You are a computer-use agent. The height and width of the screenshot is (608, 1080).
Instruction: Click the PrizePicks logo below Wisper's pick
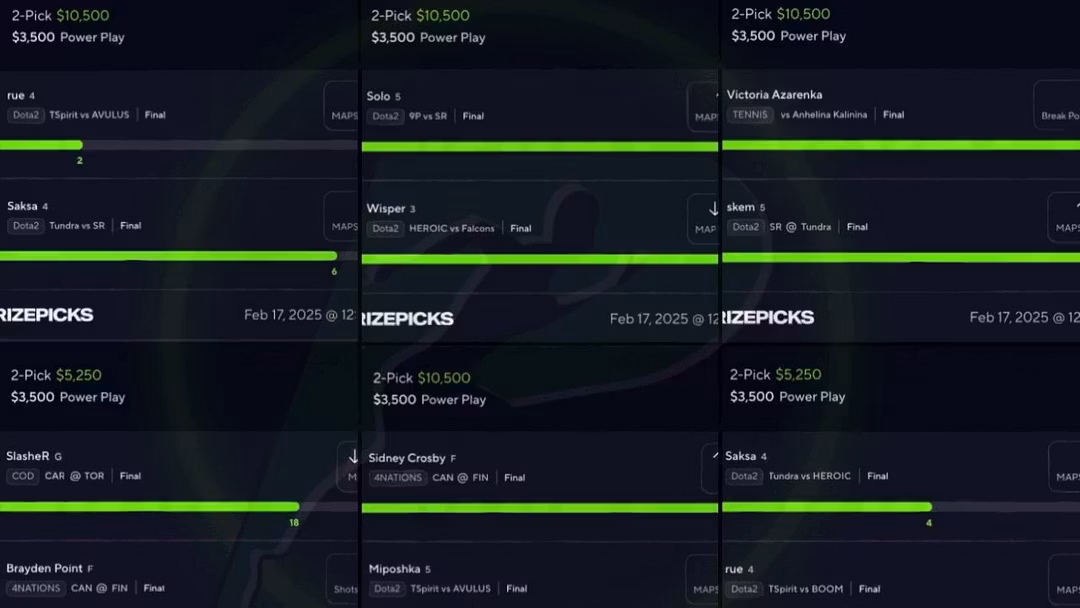pos(408,319)
